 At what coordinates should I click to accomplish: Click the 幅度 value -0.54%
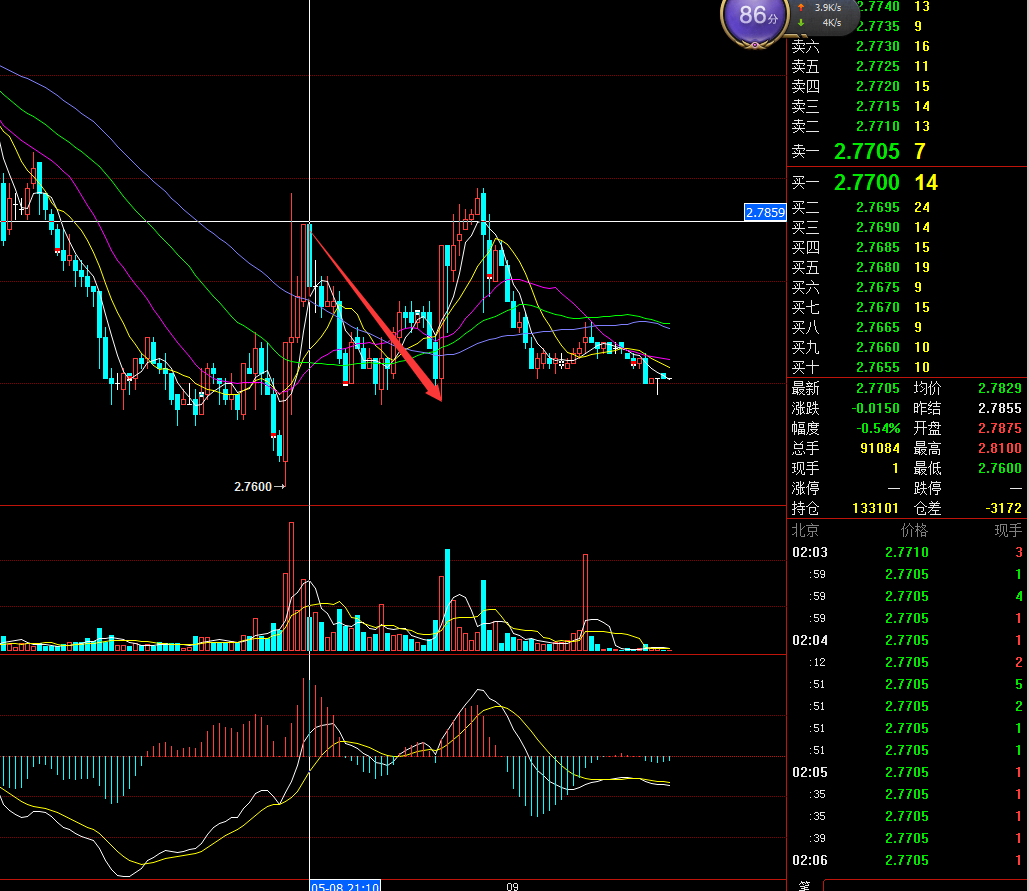coord(878,428)
